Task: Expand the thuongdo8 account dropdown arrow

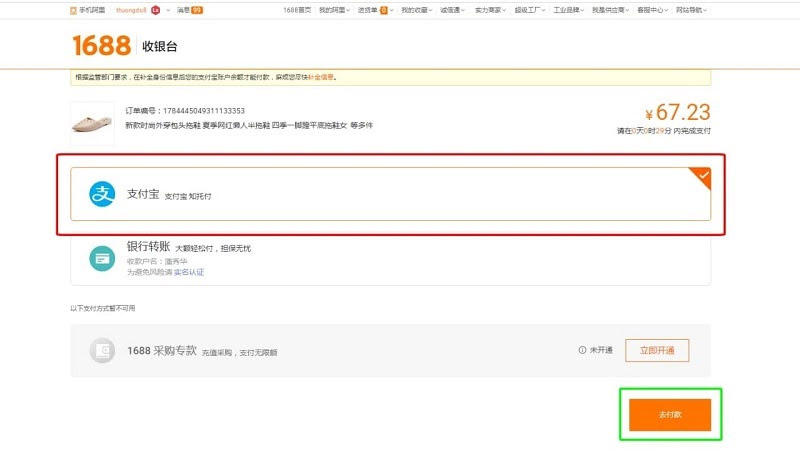Action: coord(168,10)
